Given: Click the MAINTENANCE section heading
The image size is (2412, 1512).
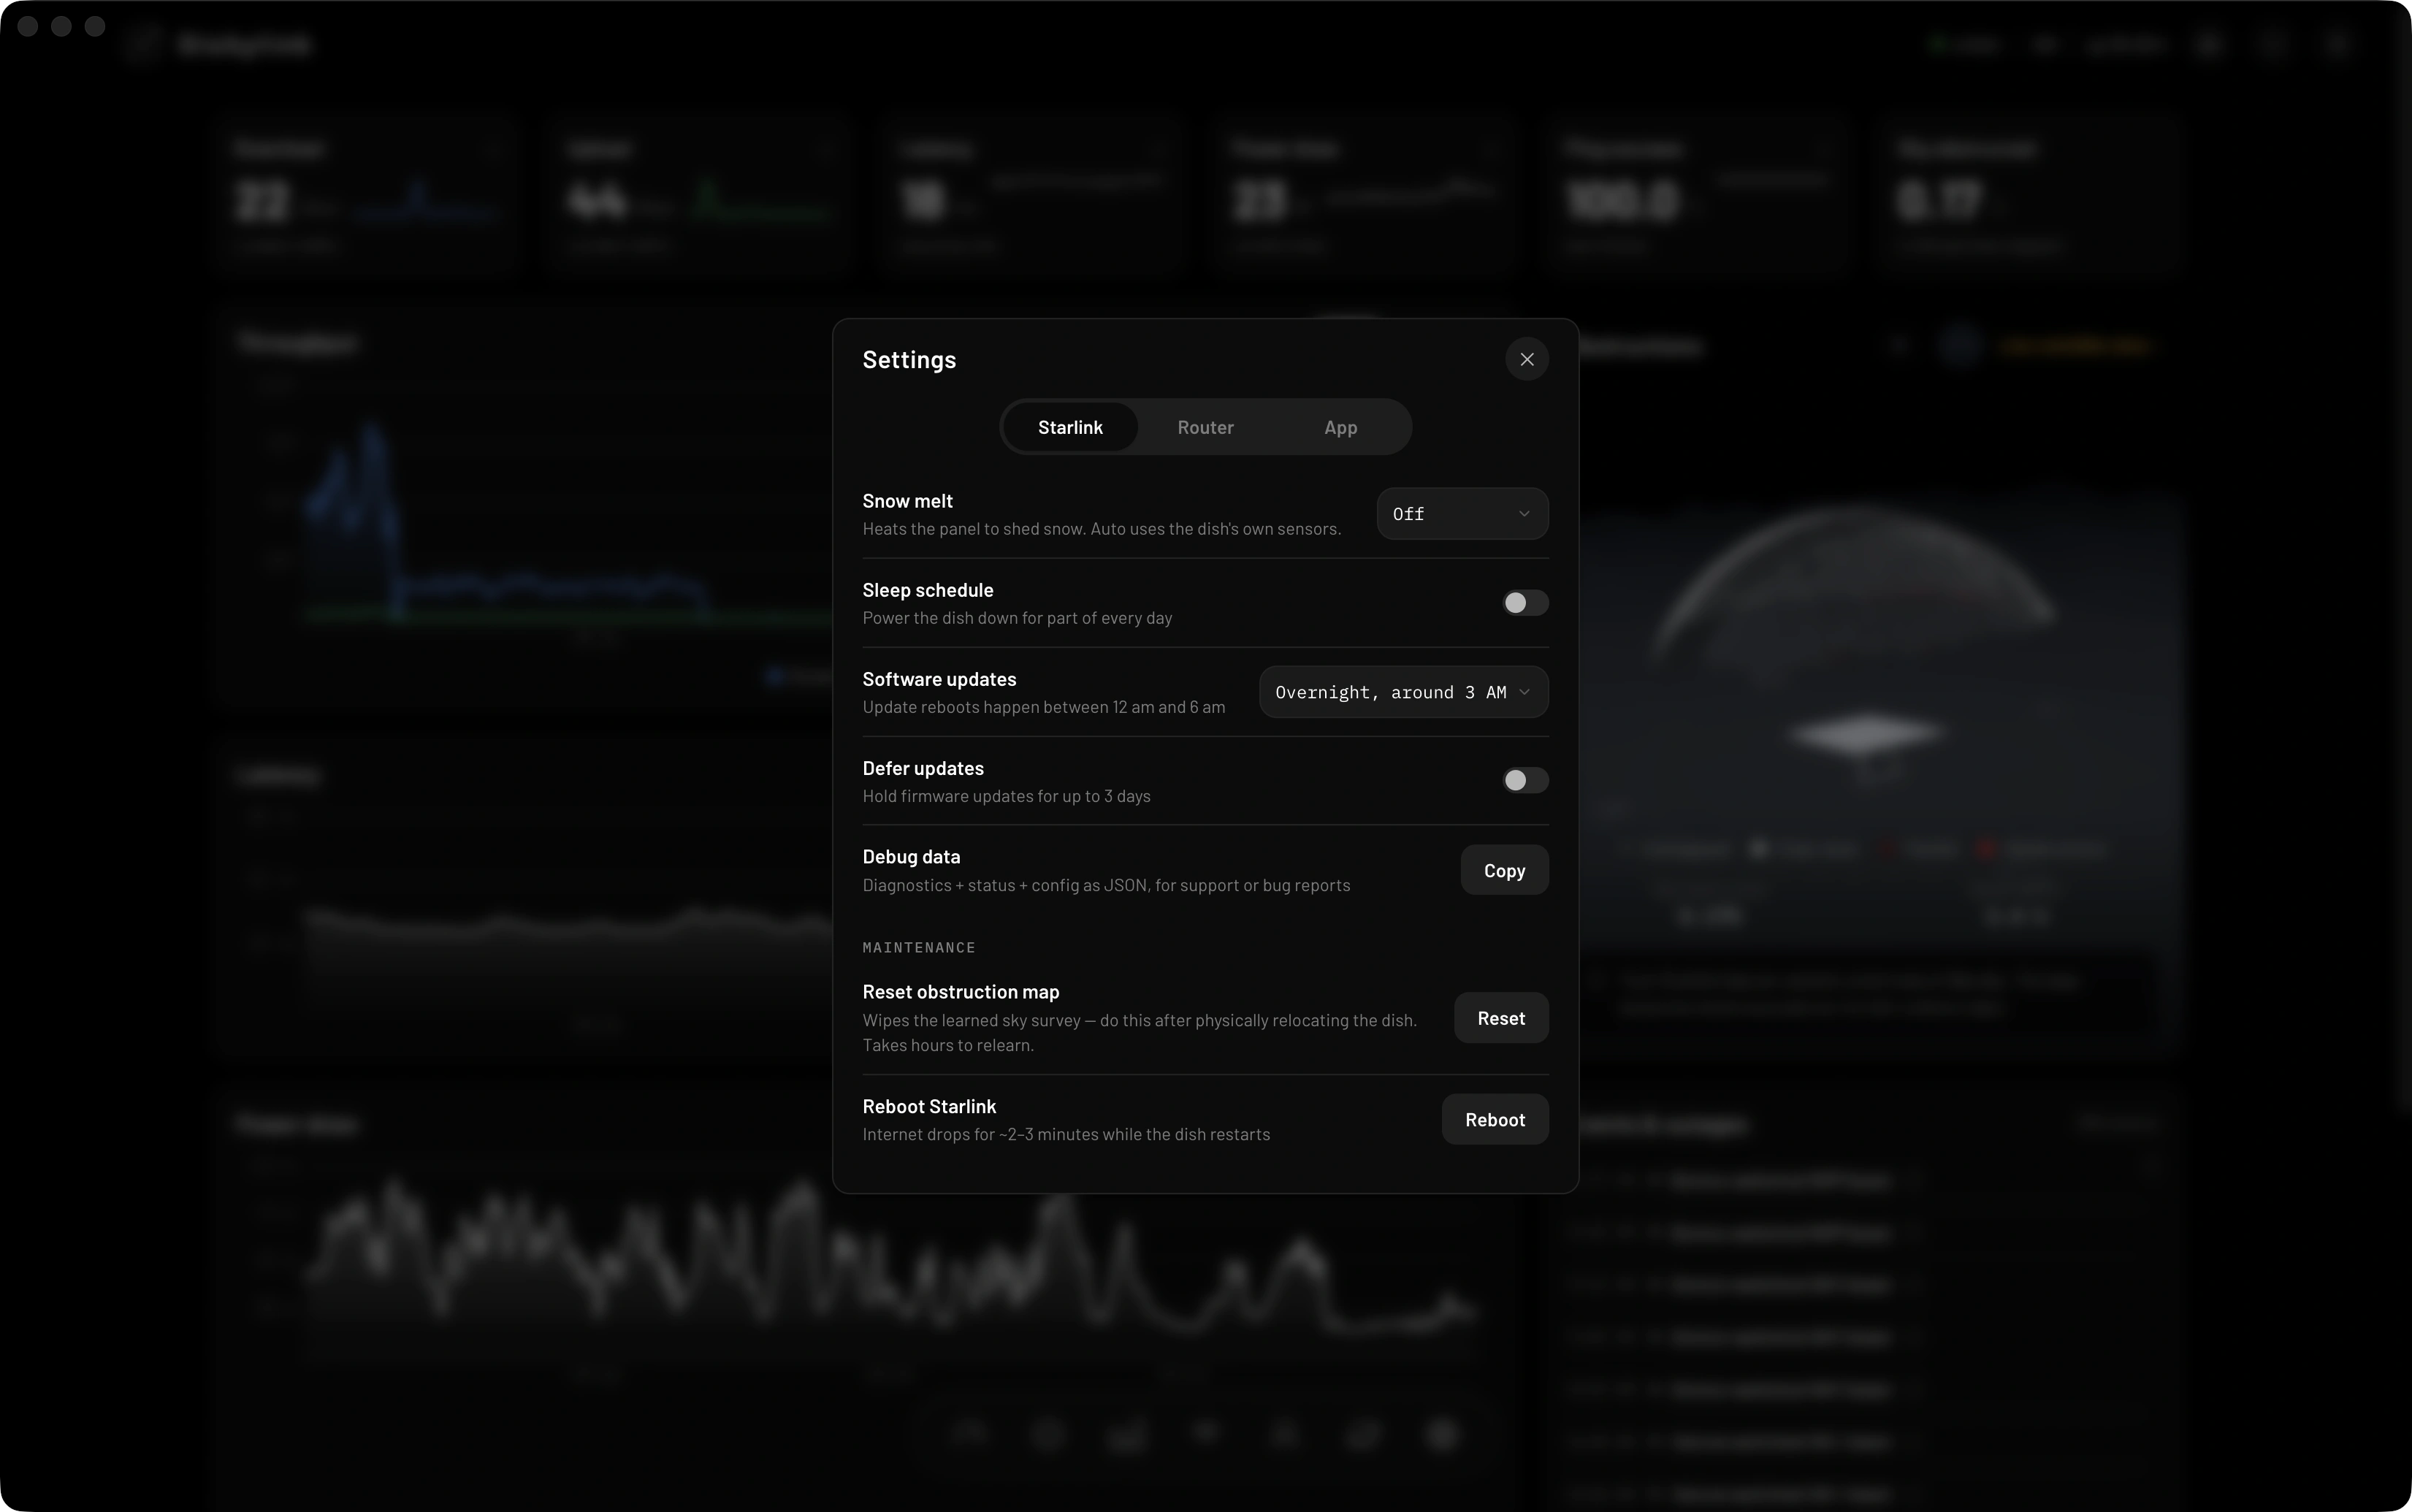Looking at the screenshot, I should 919,947.
